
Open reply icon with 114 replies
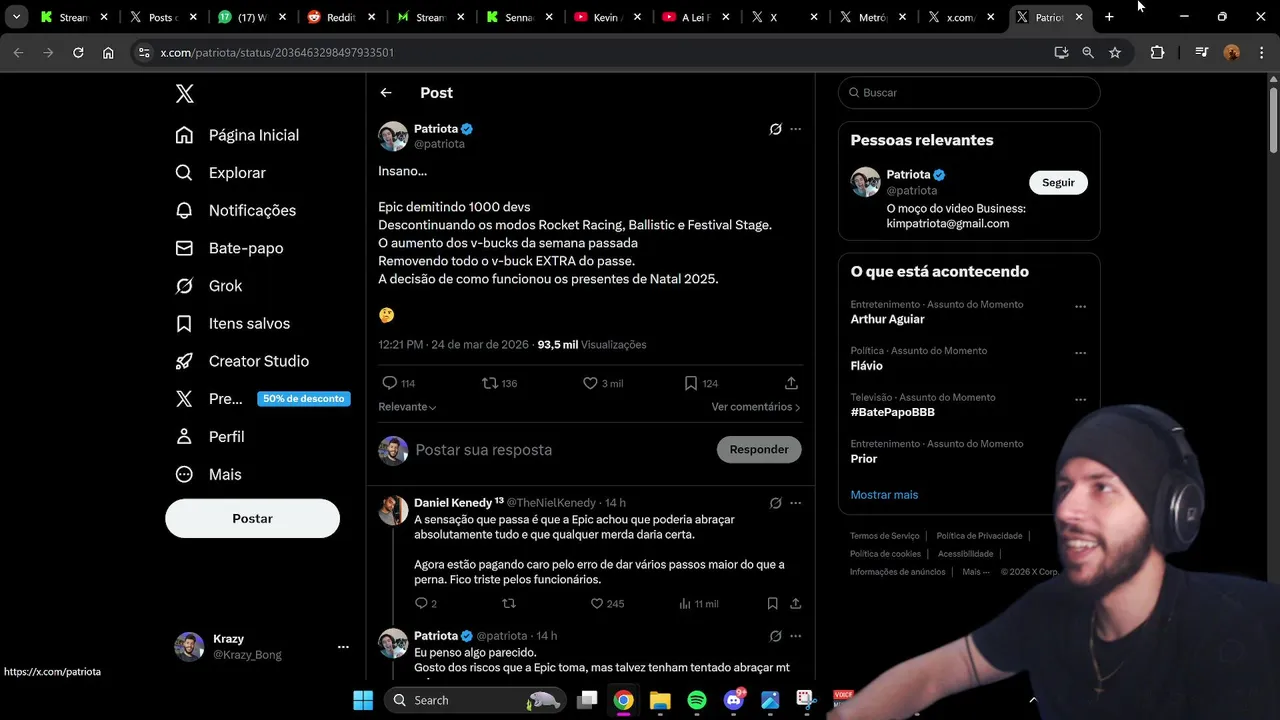[398, 383]
